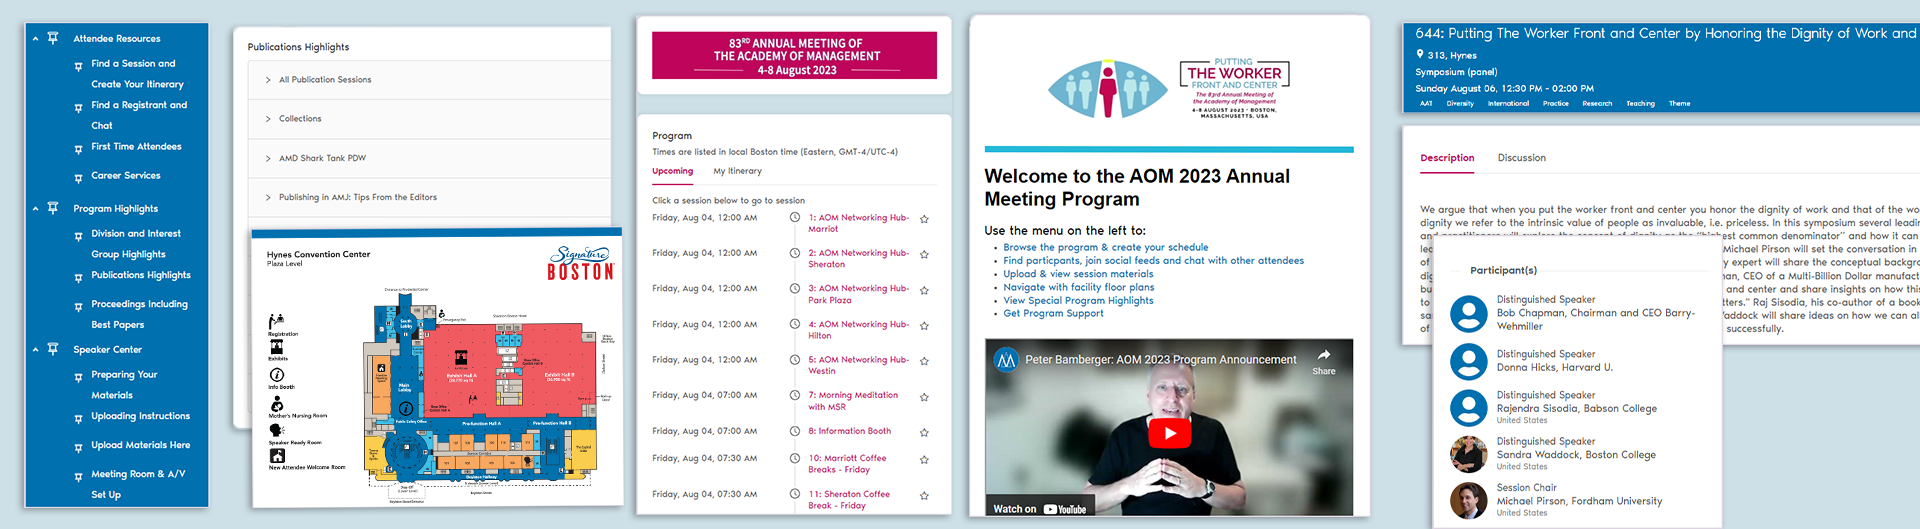Switch to the My Itinerary tab
The image size is (1920, 529).
737,171
